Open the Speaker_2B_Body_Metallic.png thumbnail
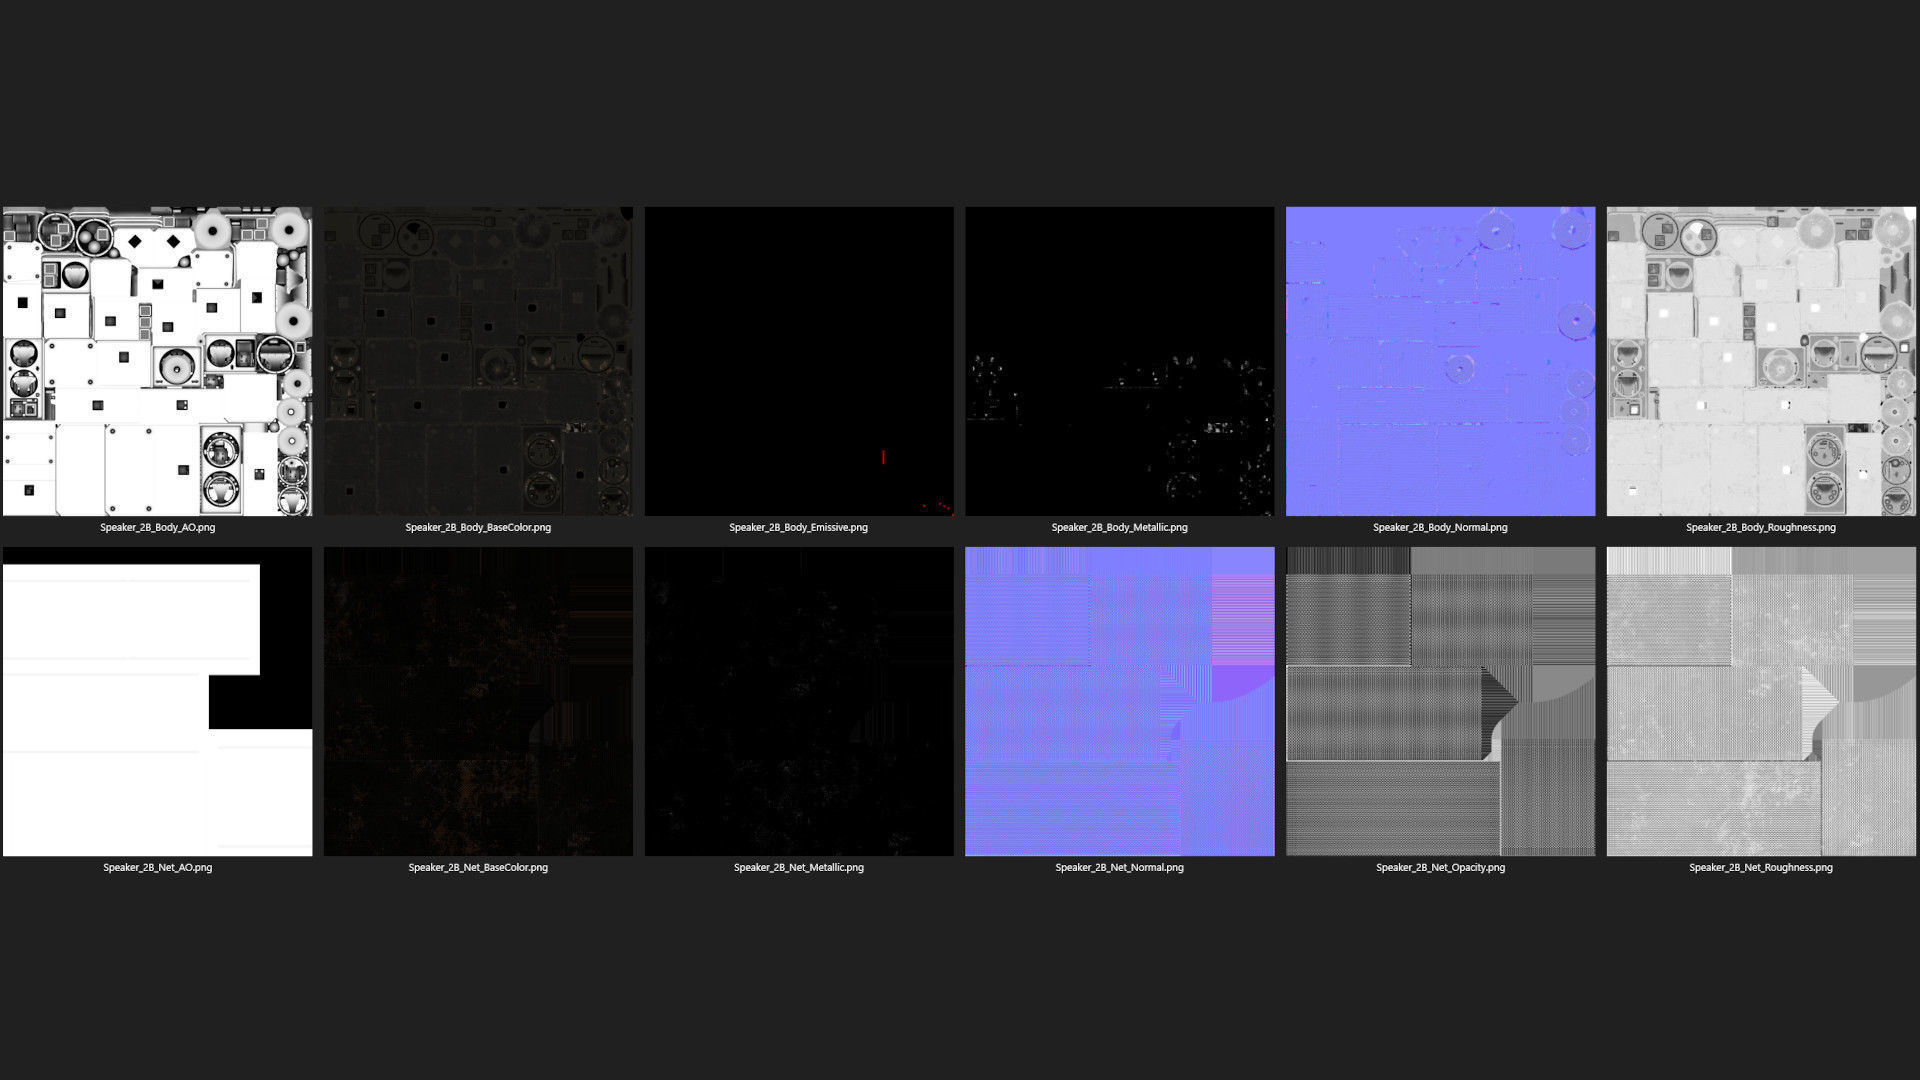This screenshot has width=1920, height=1080. 1119,361
